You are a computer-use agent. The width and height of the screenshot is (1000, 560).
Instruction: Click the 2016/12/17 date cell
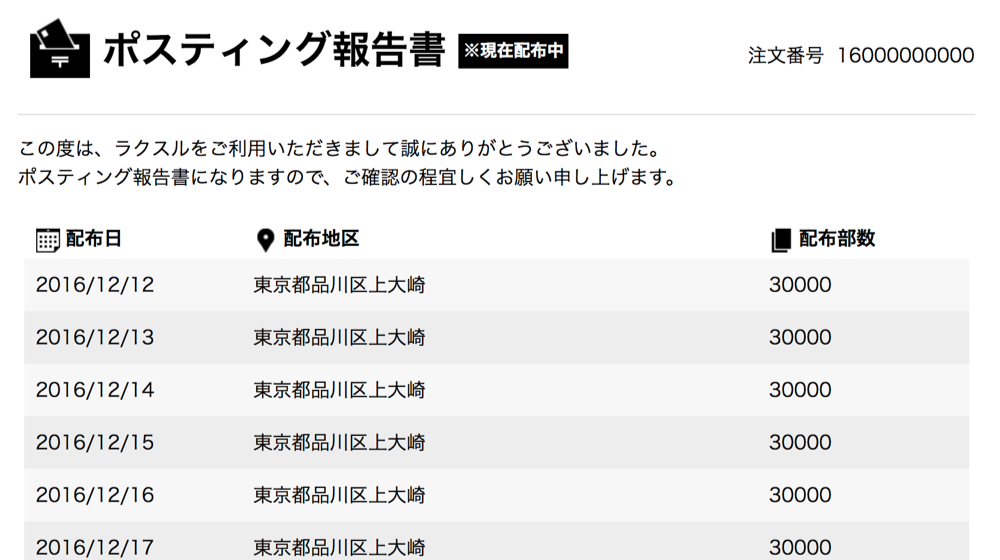click(95, 547)
